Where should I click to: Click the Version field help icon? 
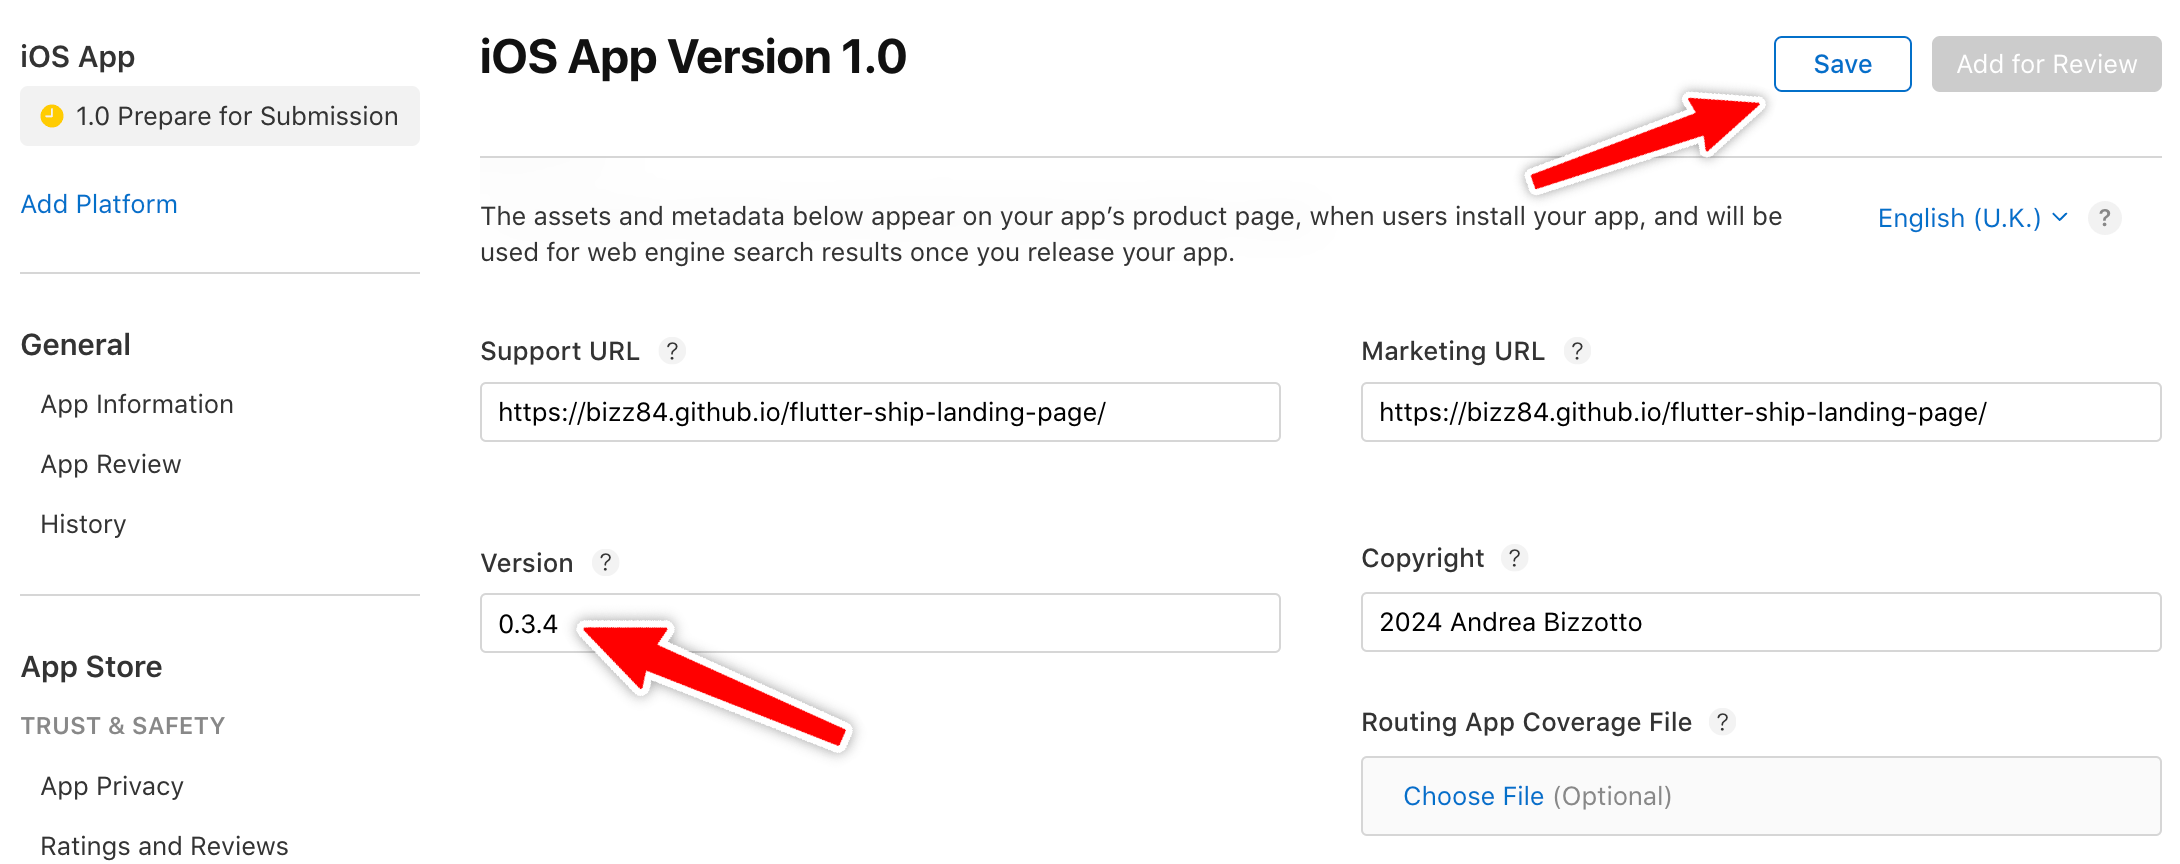tap(605, 562)
